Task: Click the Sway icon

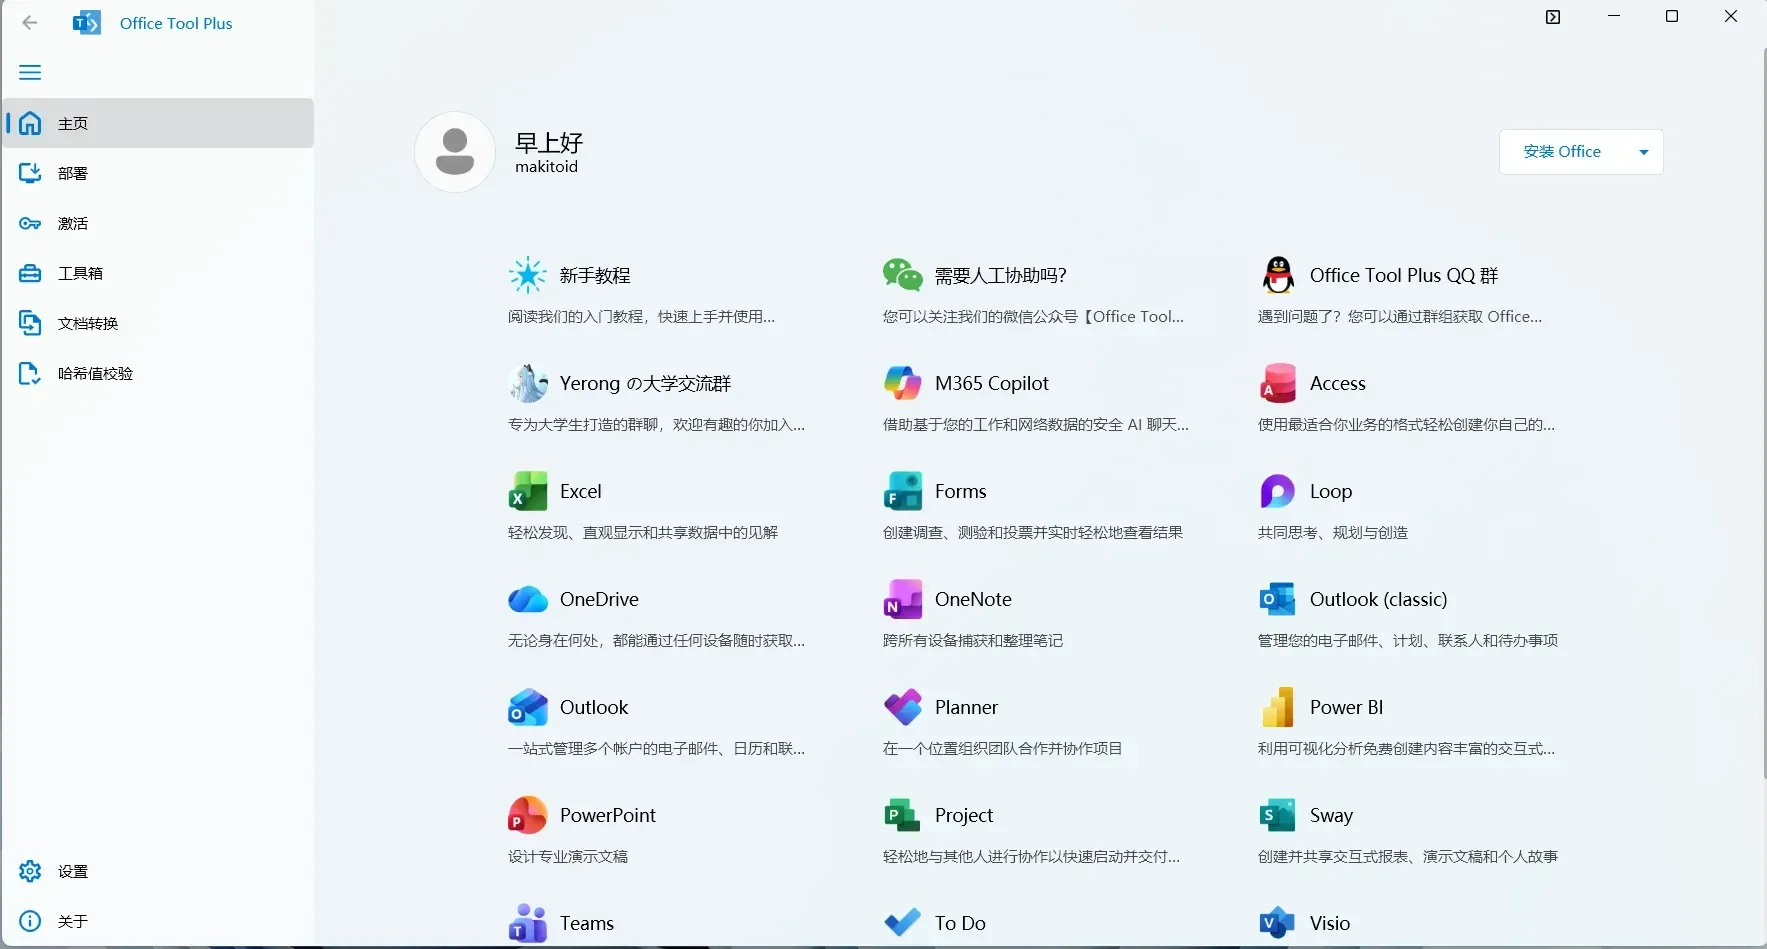Action: (x=1278, y=815)
